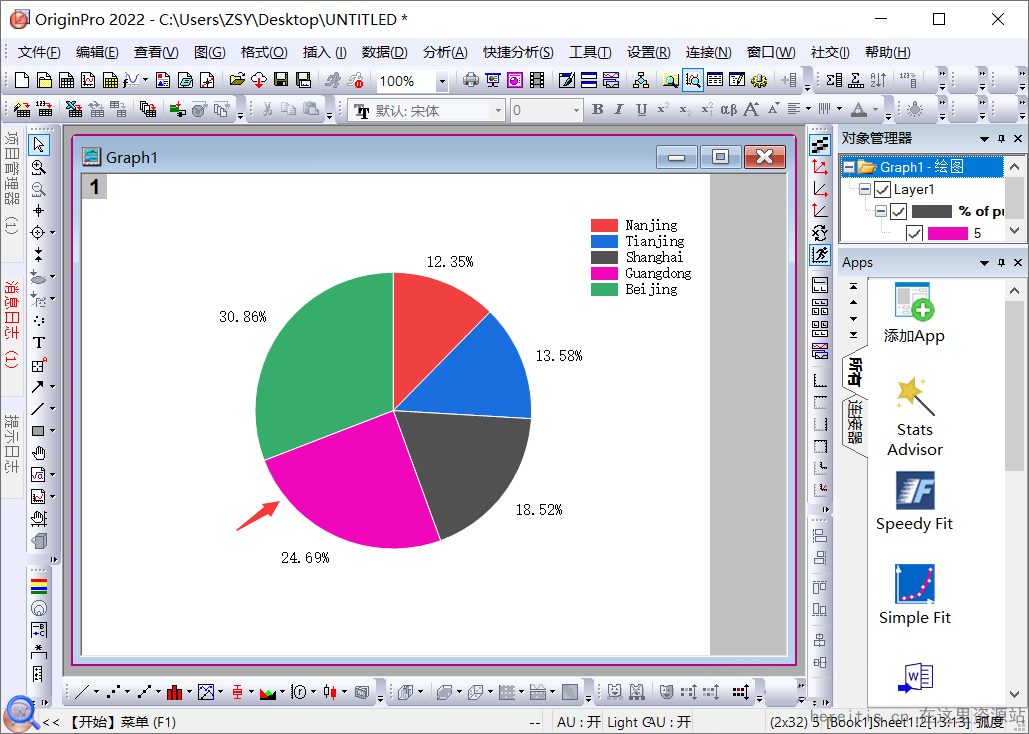
Task: Click the Tianjing legend text
Action: [654, 241]
